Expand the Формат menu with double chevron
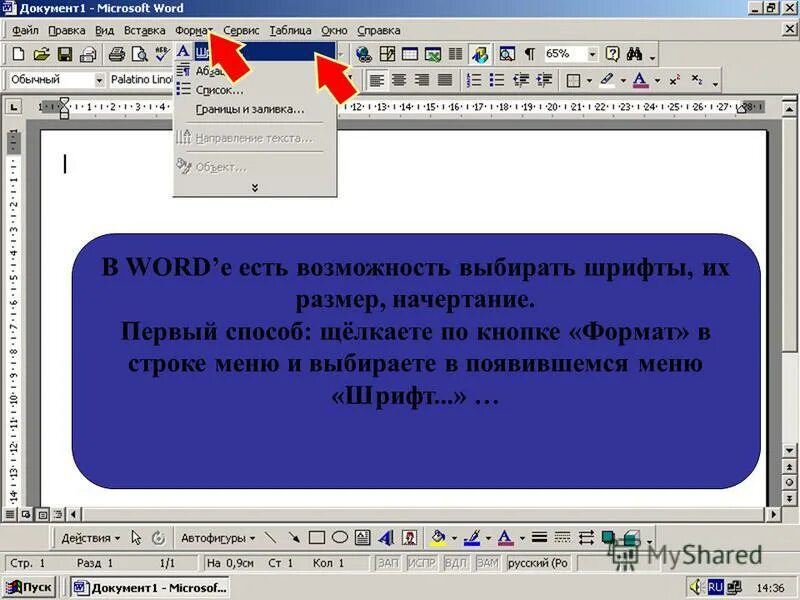 pos(255,188)
